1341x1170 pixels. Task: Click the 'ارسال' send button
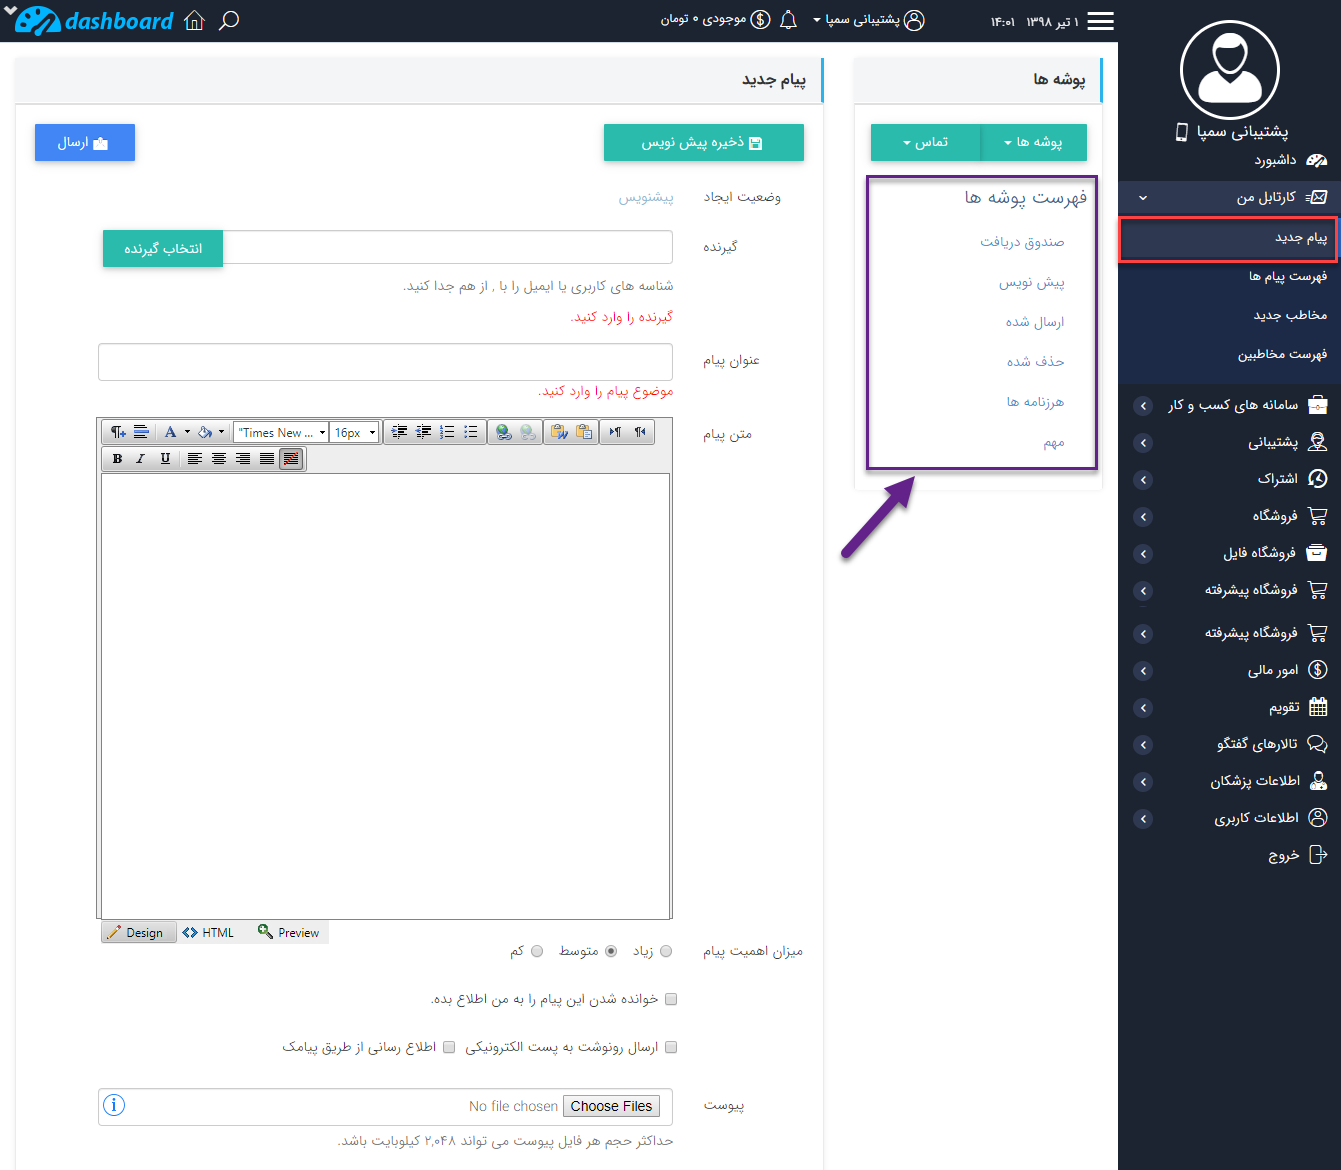pos(84,142)
